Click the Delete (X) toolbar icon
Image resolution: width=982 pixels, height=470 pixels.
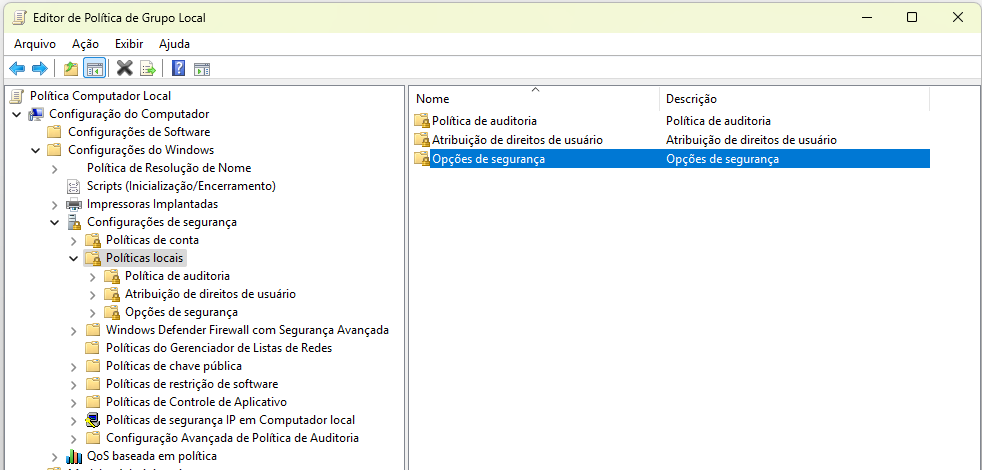pos(125,68)
